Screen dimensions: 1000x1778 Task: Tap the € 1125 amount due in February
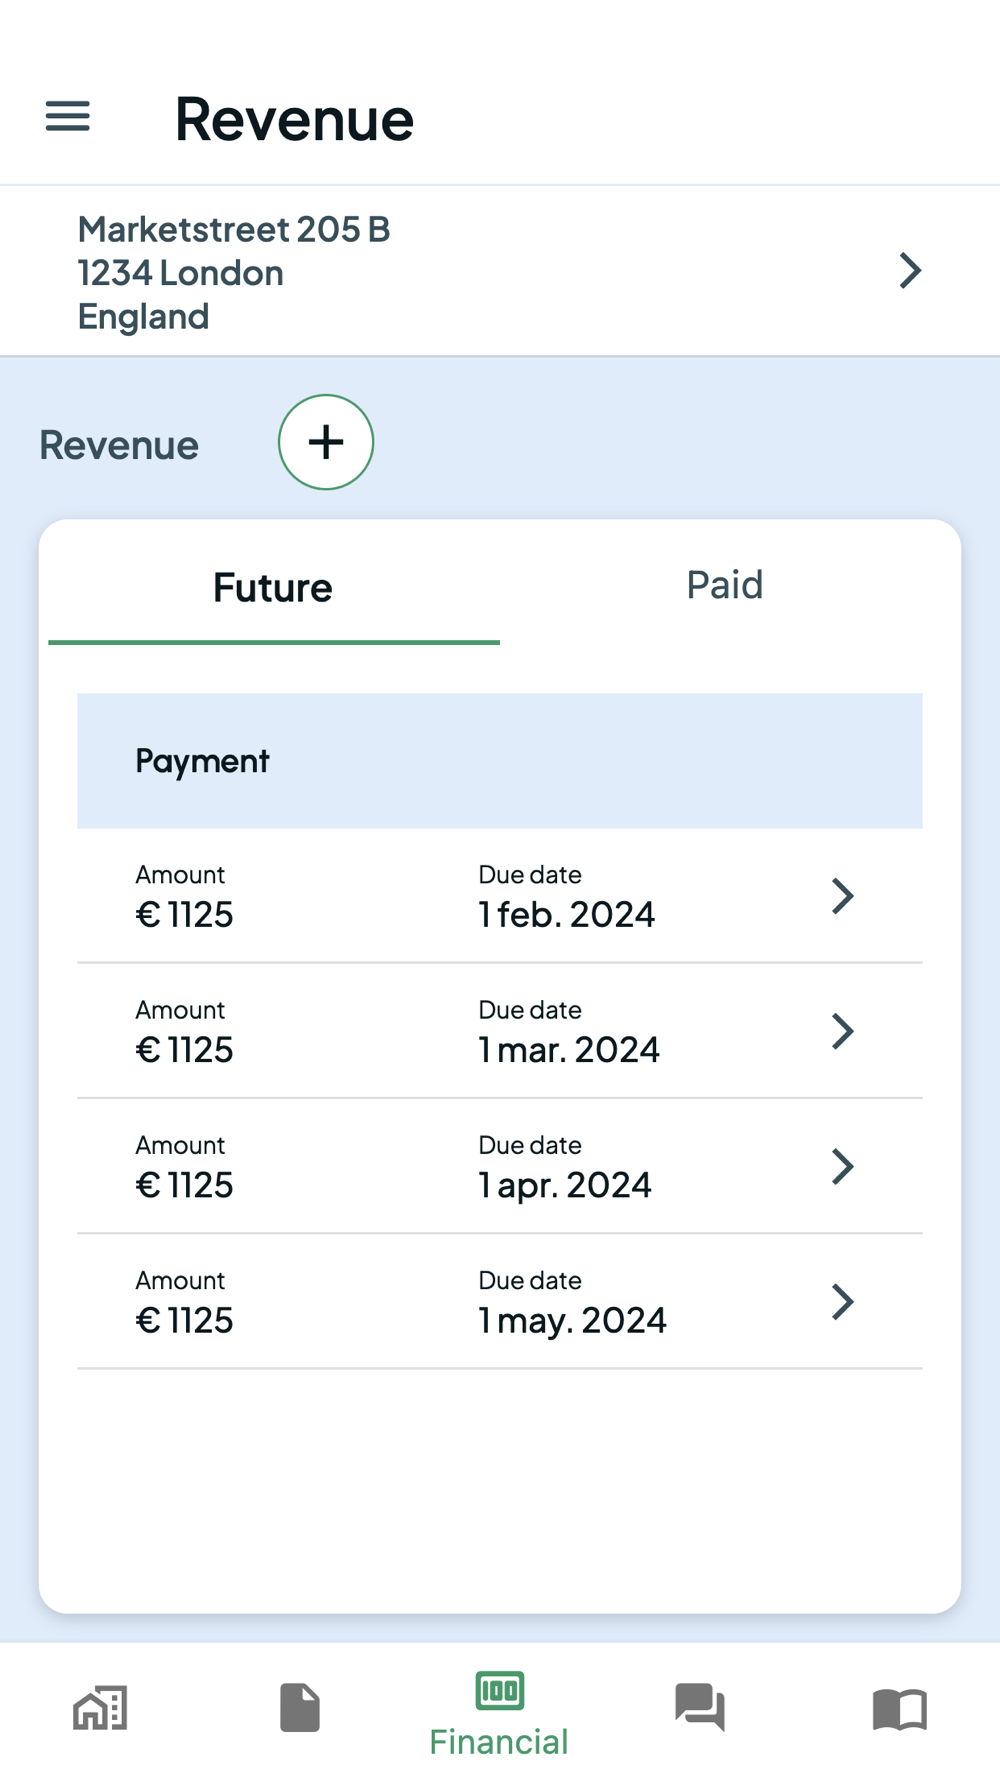(x=185, y=914)
